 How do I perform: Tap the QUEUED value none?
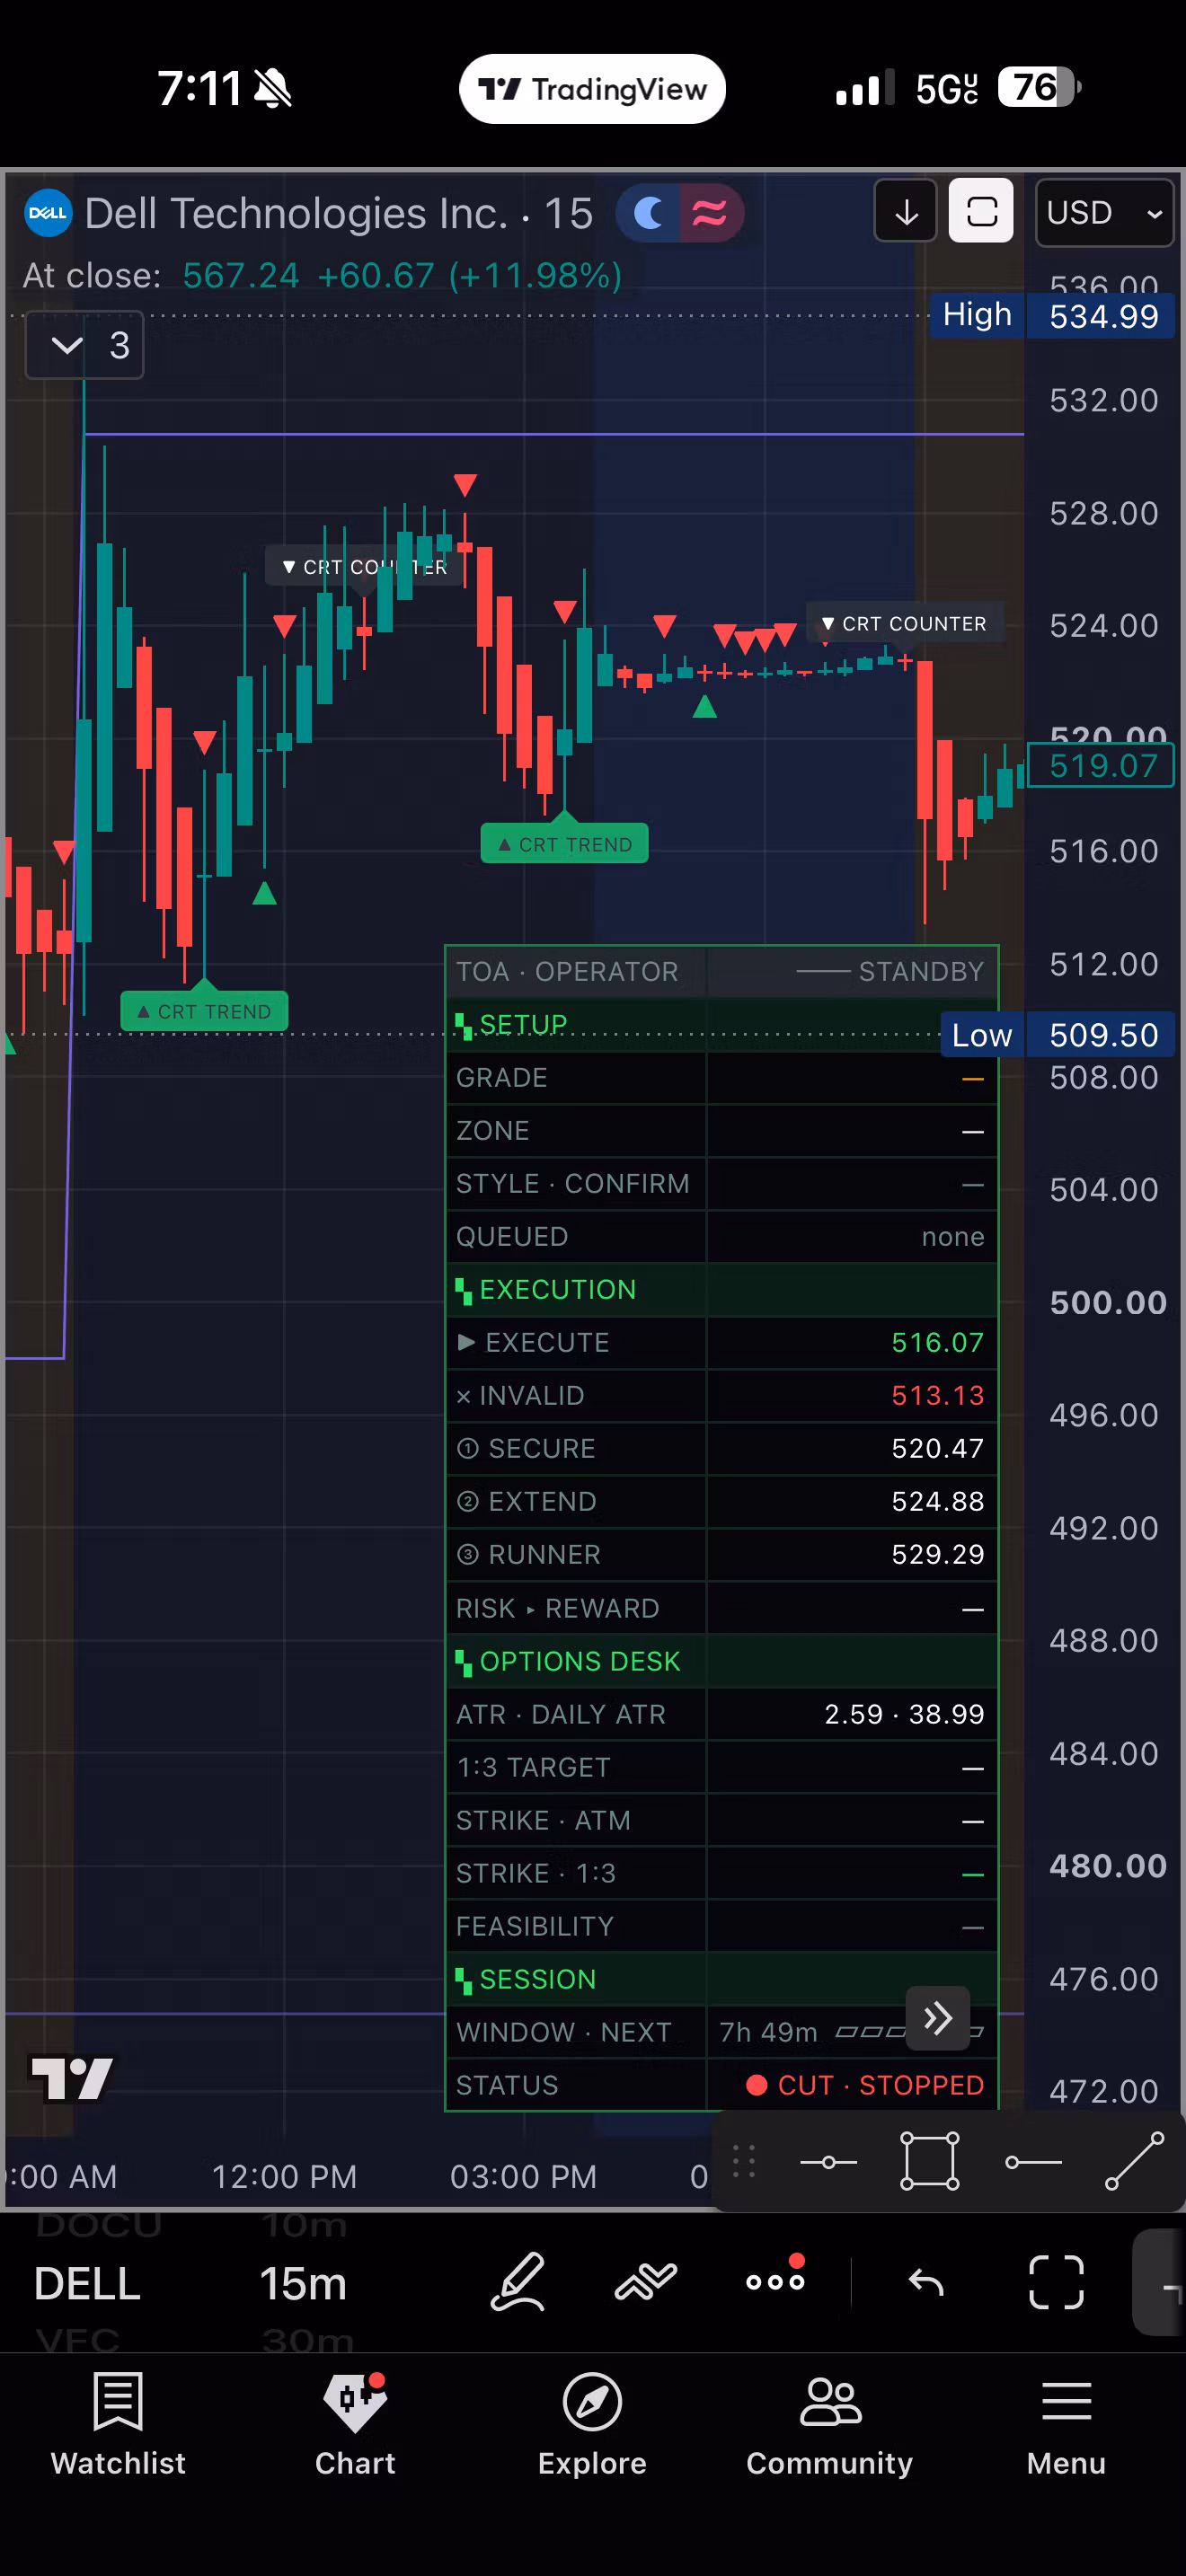(952, 1237)
